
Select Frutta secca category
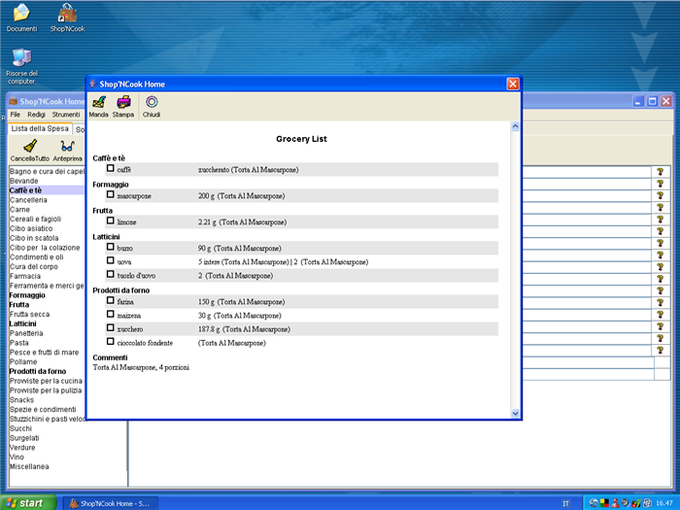pos(29,314)
